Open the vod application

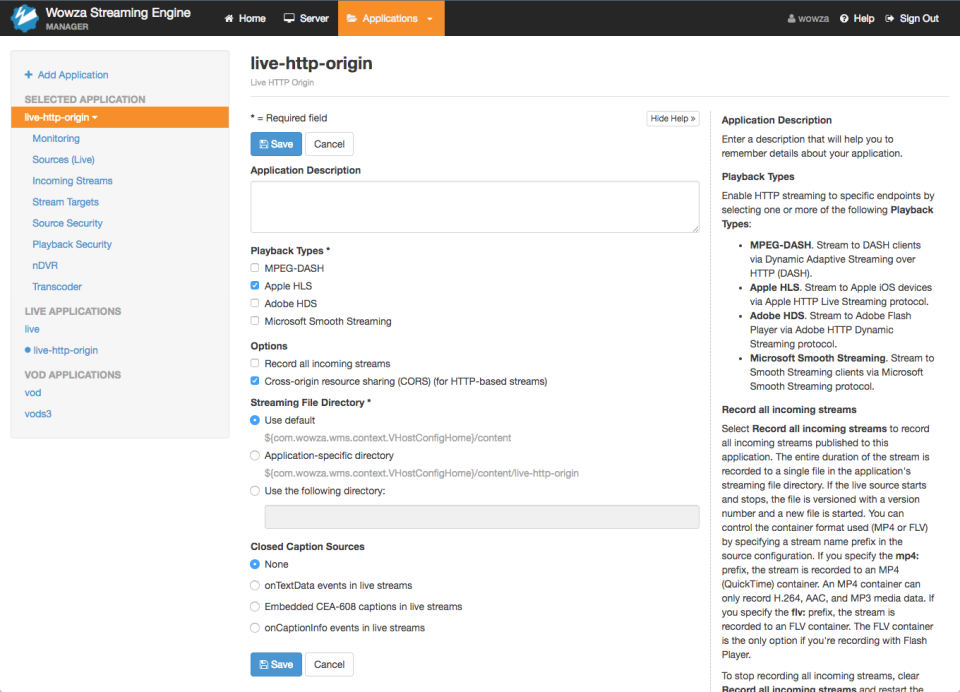33,393
